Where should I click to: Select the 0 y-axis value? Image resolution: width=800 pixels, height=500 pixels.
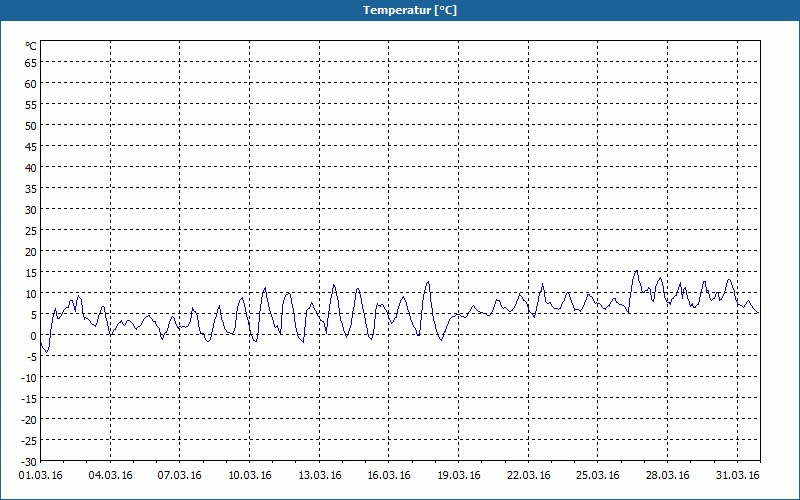34,336
